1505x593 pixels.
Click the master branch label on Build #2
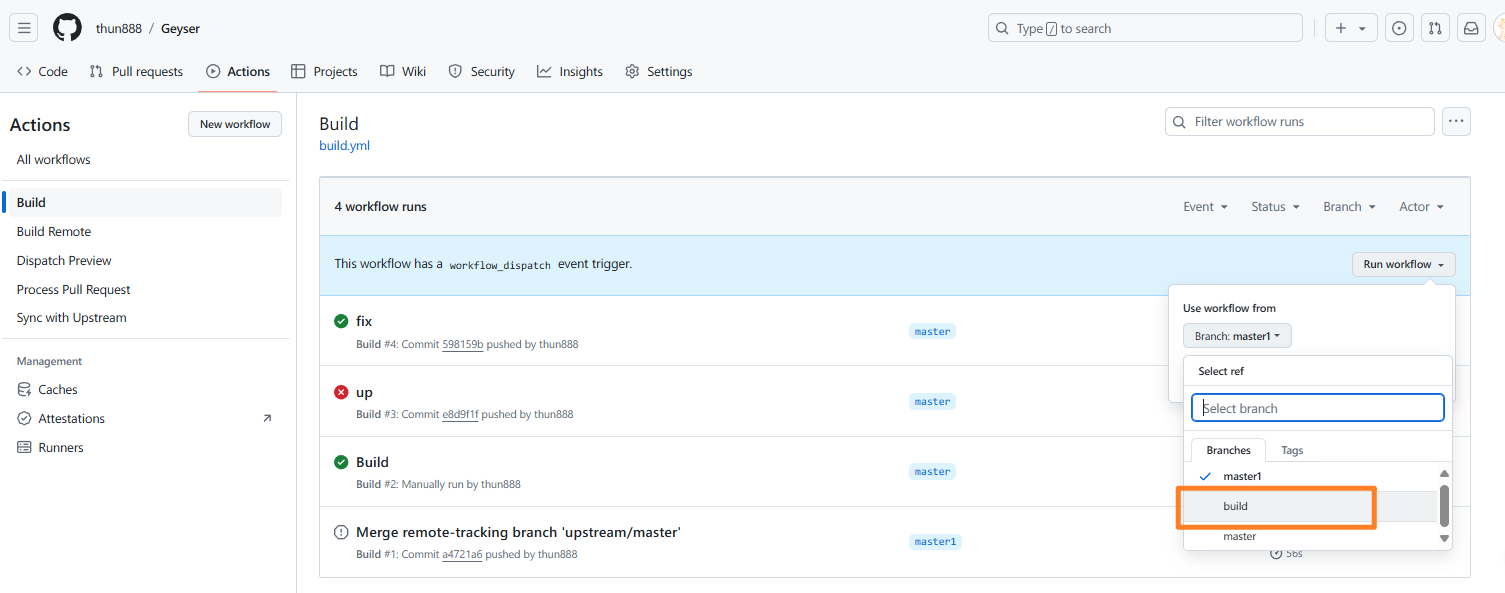tap(932, 471)
